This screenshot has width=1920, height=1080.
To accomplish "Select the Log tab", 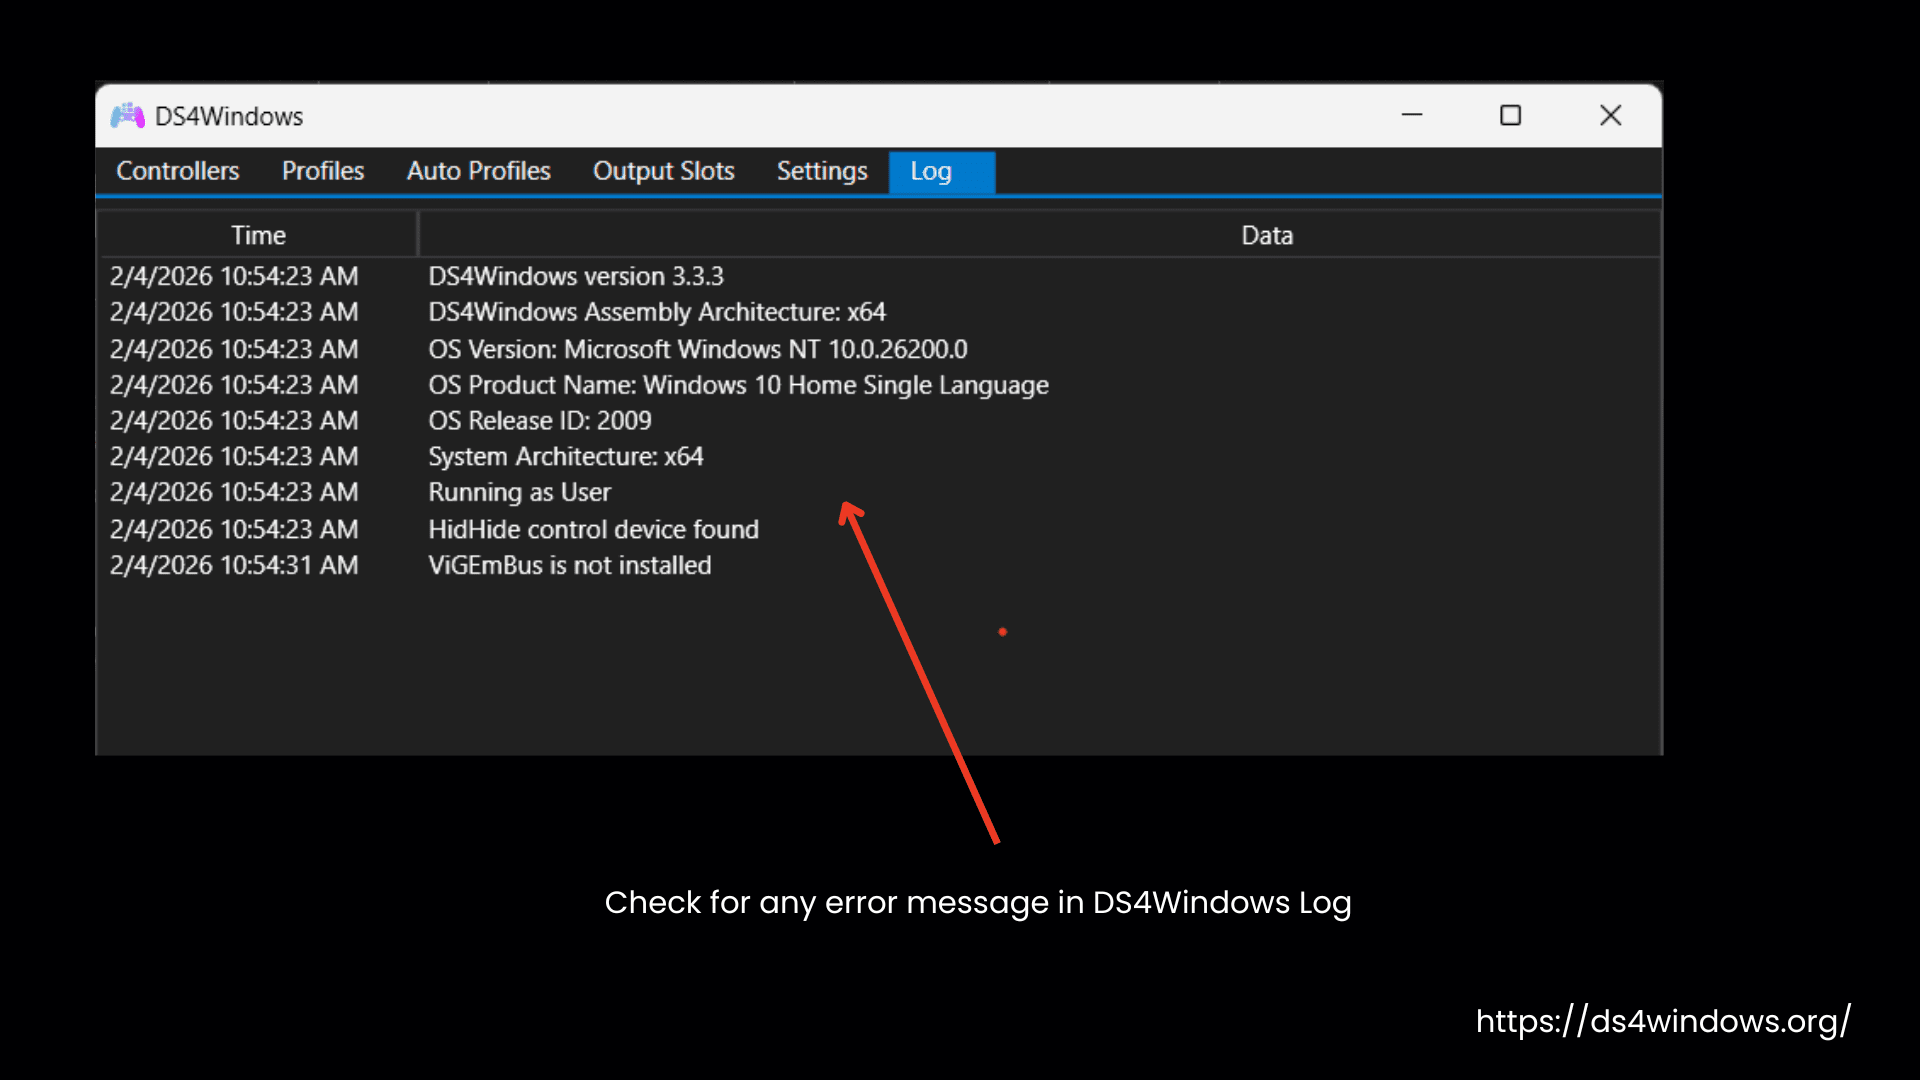I will 941,171.
